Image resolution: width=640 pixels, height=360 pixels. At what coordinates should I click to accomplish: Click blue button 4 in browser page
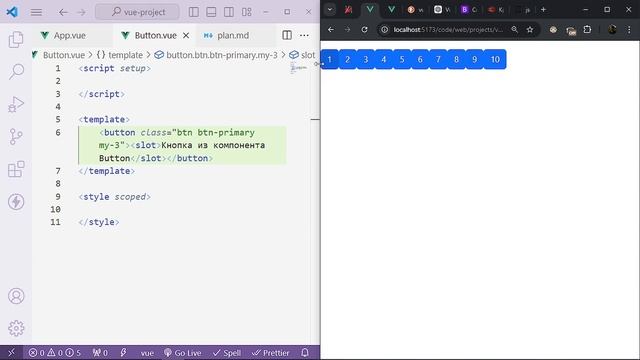pos(384,60)
